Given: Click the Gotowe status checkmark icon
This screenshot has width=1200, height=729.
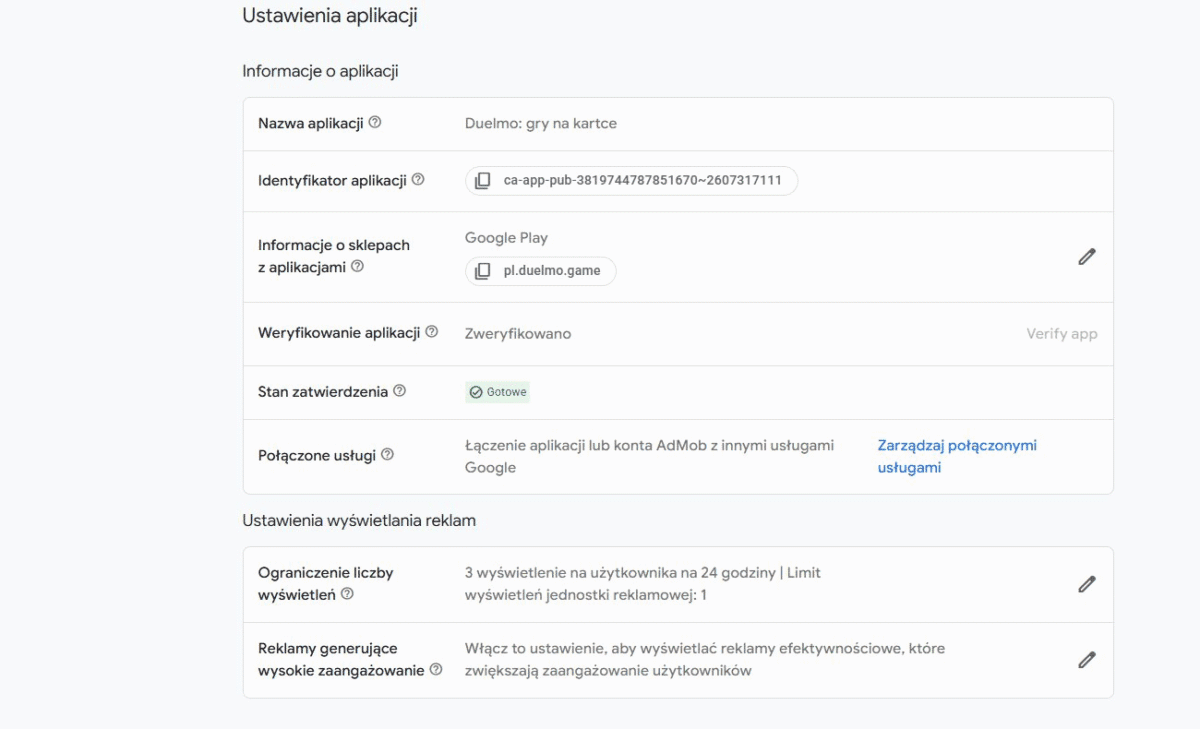Looking at the screenshot, I should pyautogui.click(x=476, y=392).
